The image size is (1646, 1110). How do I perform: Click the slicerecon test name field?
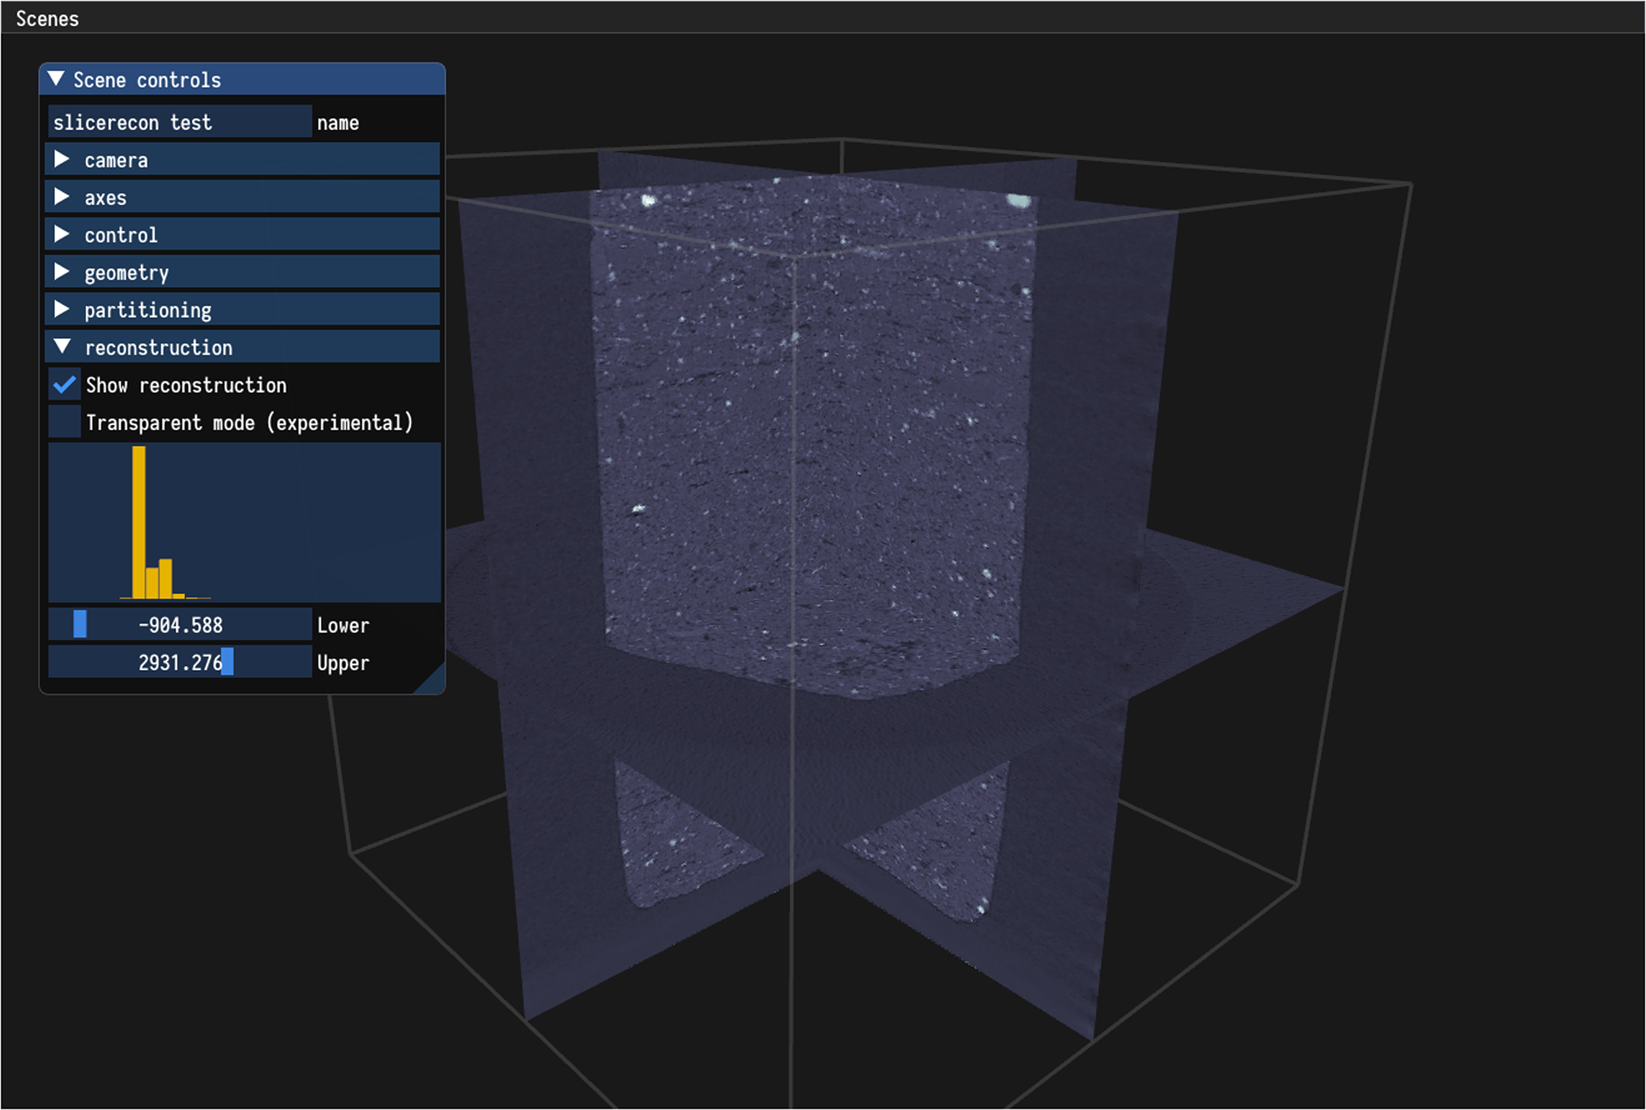click(179, 122)
